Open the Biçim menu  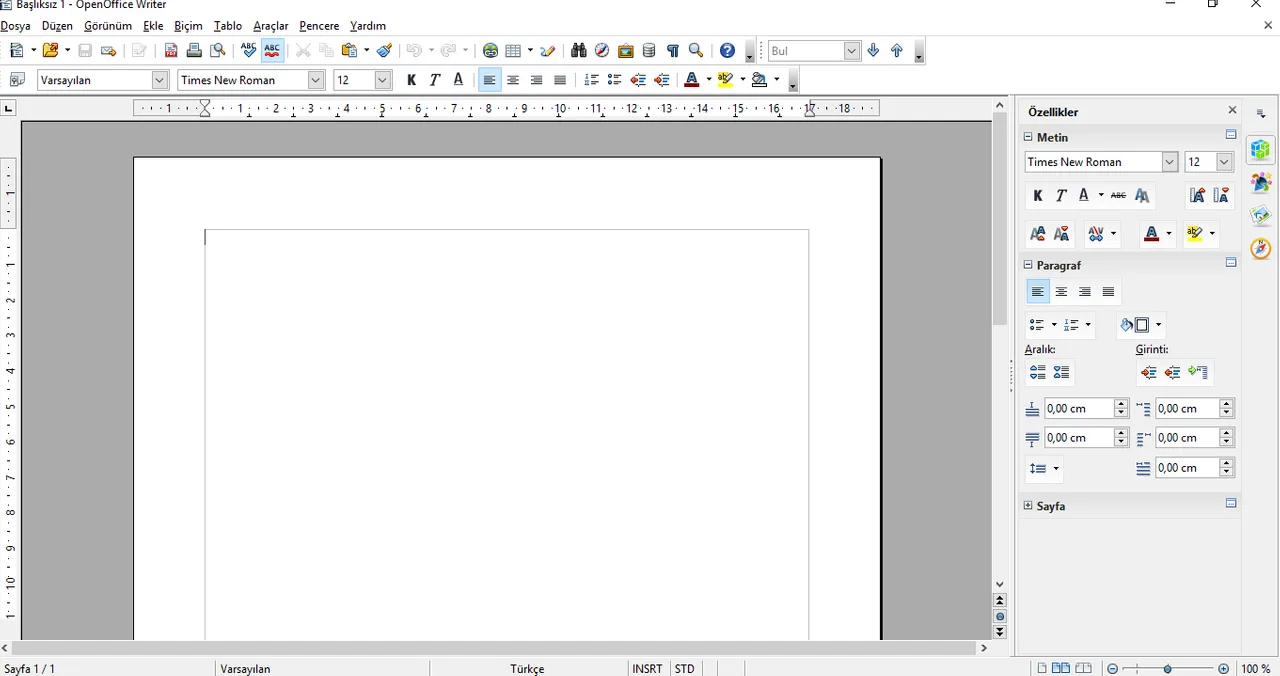pyautogui.click(x=188, y=26)
